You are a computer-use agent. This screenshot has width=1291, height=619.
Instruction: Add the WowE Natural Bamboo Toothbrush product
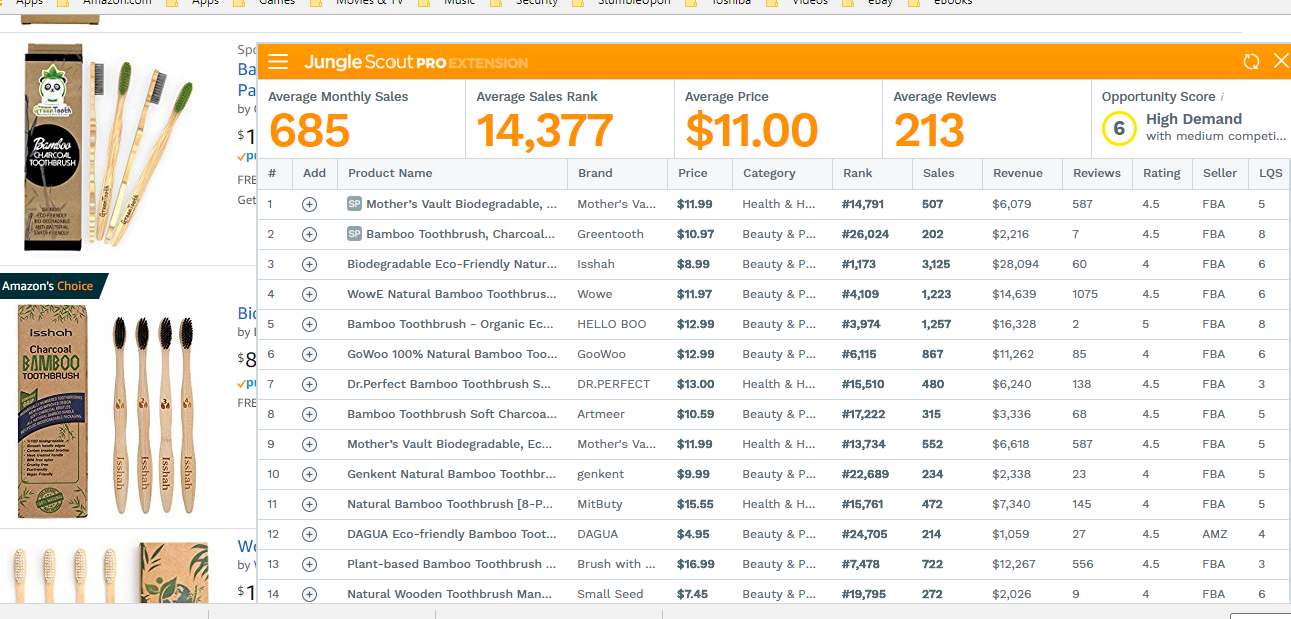pos(309,294)
